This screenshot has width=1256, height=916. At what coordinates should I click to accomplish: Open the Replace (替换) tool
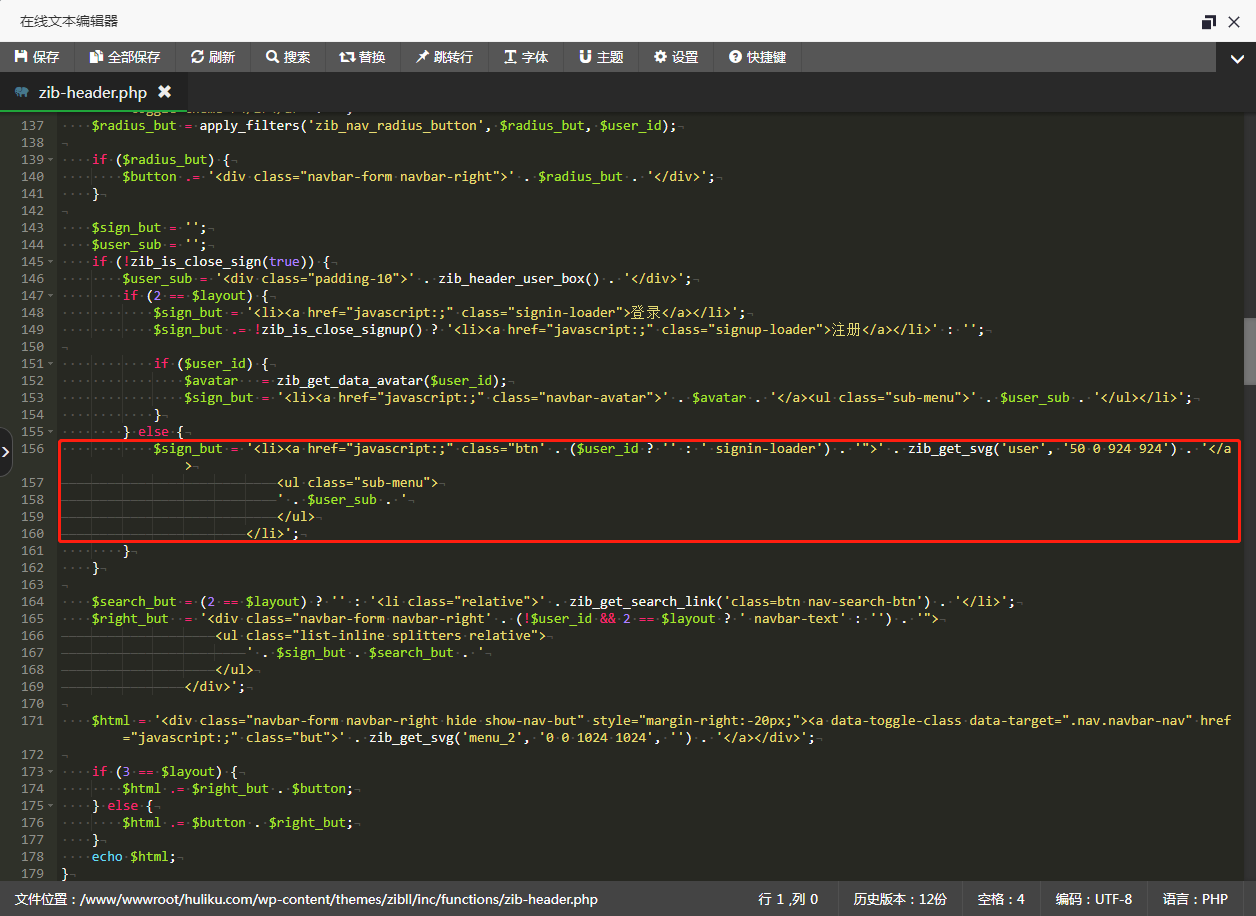tap(362, 57)
